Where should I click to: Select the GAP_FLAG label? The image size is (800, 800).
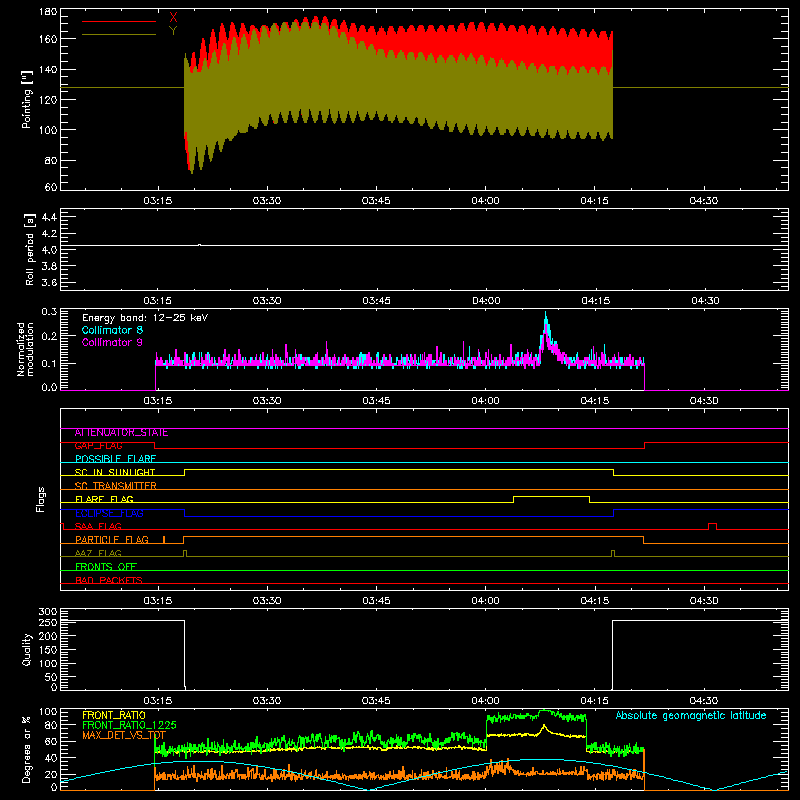point(98,446)
